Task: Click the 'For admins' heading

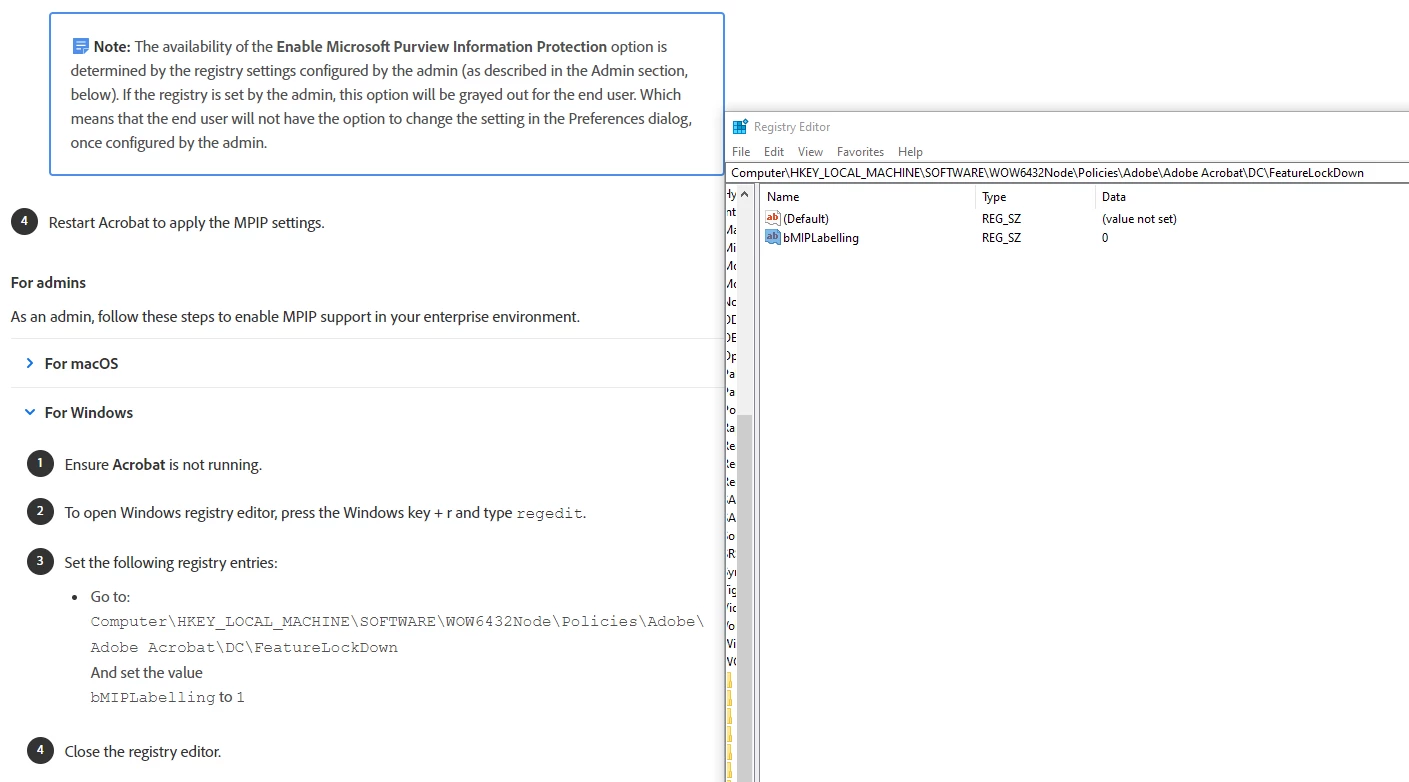Action: tap(48, 283)
